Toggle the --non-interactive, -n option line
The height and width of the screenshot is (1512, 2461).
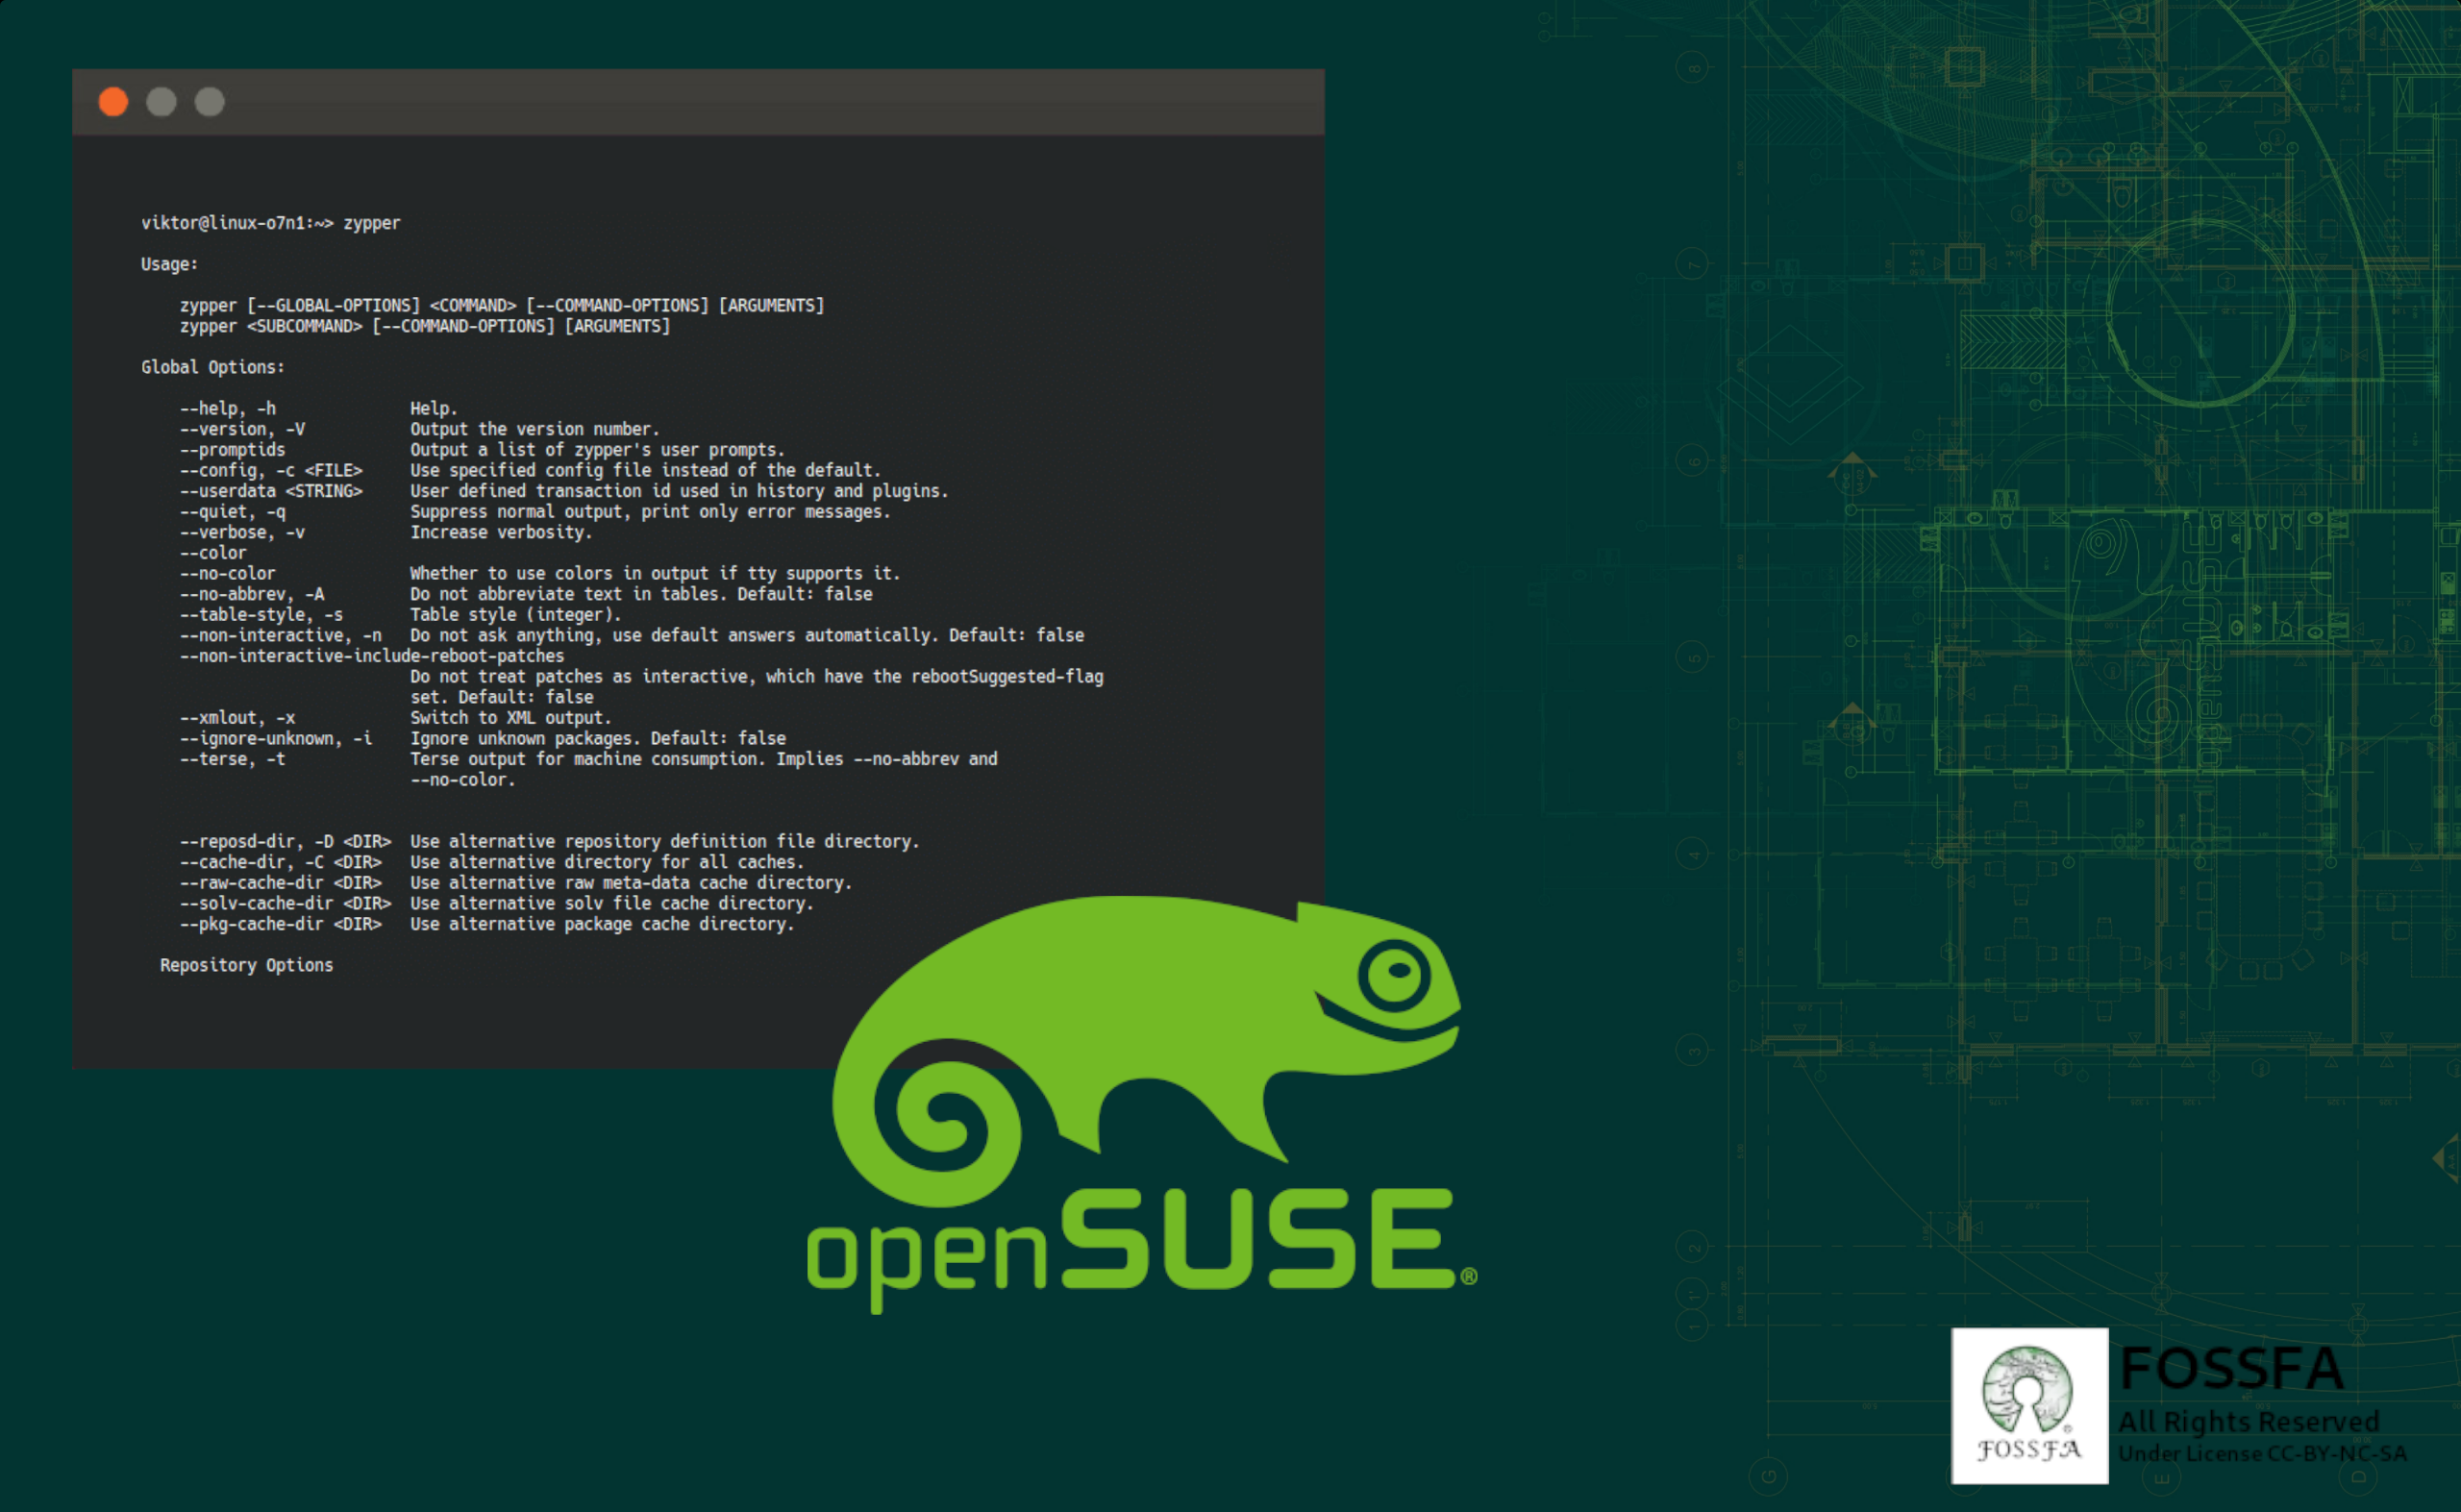279,635
